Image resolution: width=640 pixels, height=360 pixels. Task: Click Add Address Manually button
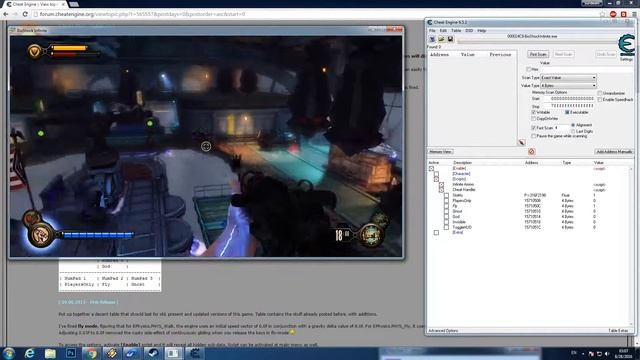coord(614,151)
